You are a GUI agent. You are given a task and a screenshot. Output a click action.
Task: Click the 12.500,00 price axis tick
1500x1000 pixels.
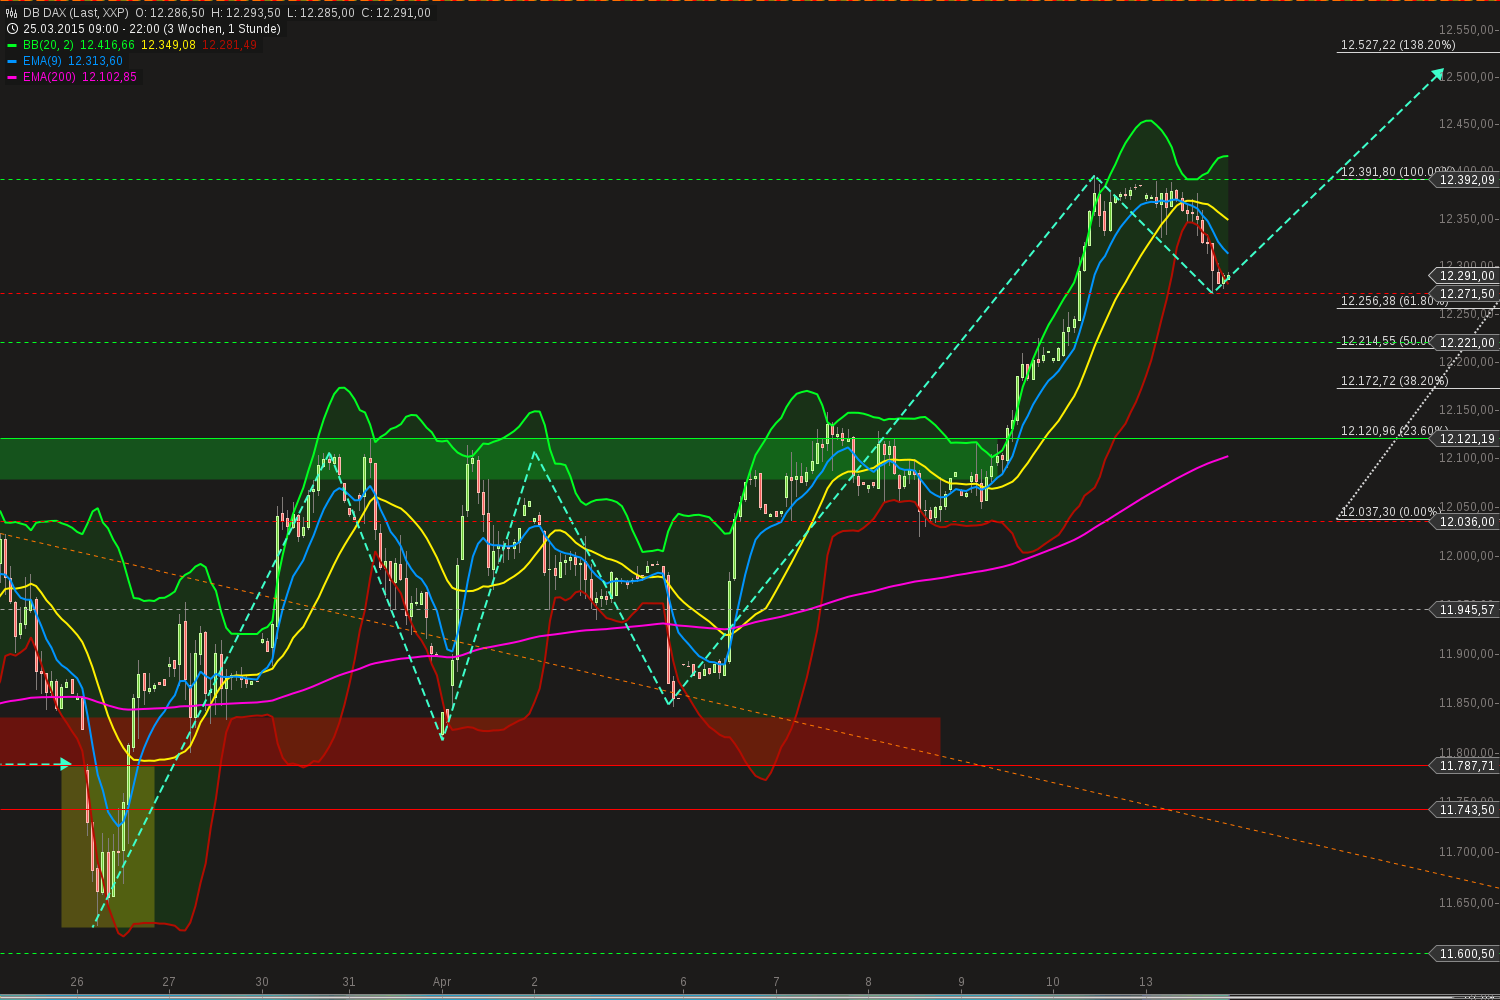[x=1466, y=77]
